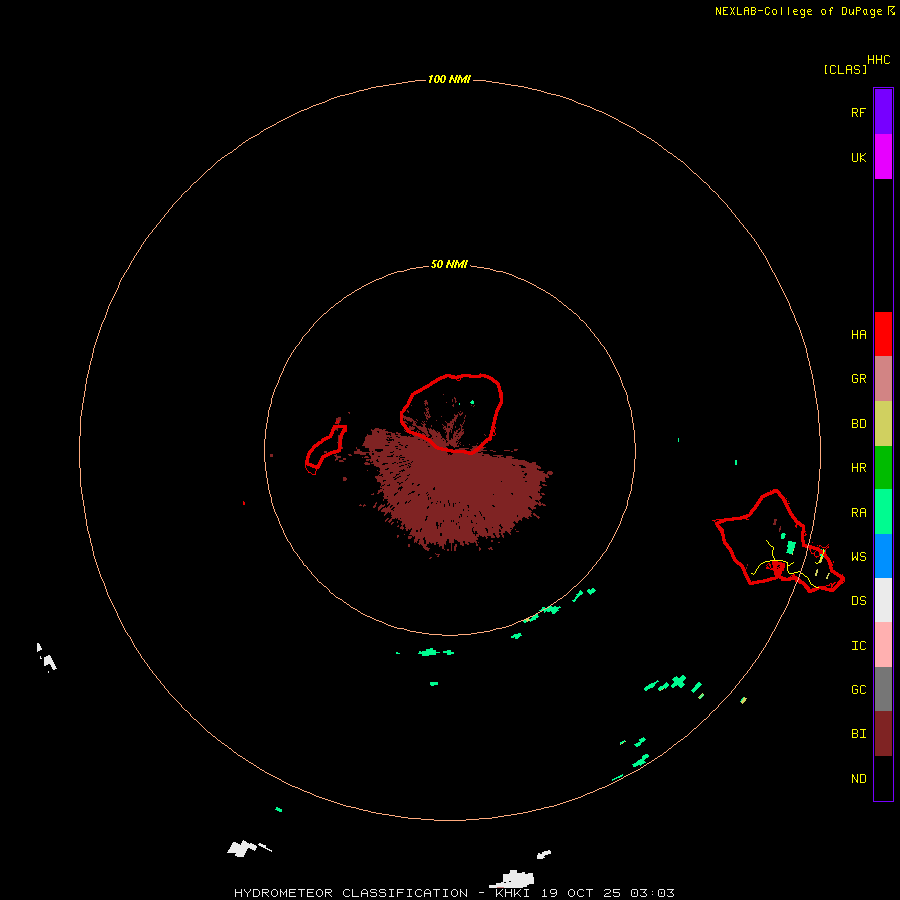Viewport: 900px width, 900px height.
Task: Click the HA legend label
Action: tap(858, 335)
